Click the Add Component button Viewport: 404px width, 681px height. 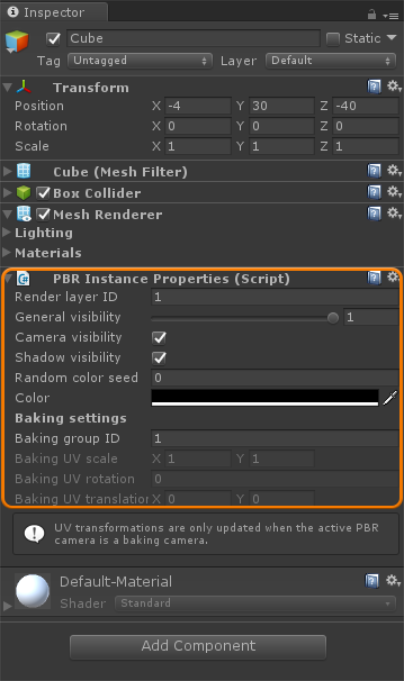click(198, 647)
